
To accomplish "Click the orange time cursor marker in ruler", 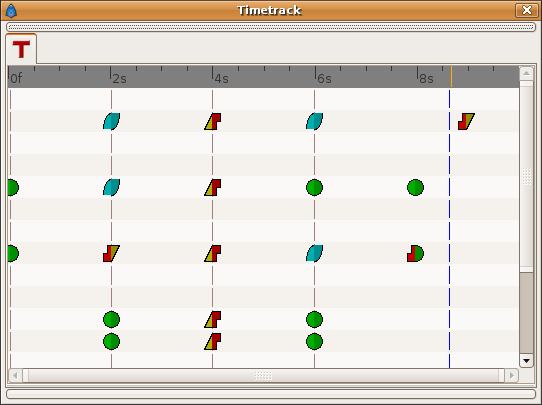I will (451, 76).
